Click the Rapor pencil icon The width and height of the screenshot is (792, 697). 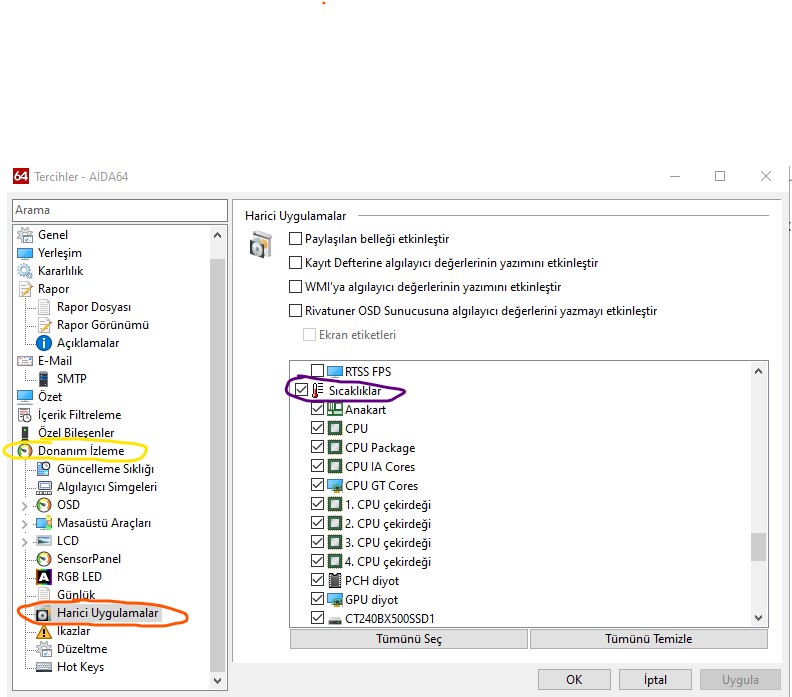pyautogui.click(x=25, y=289)
